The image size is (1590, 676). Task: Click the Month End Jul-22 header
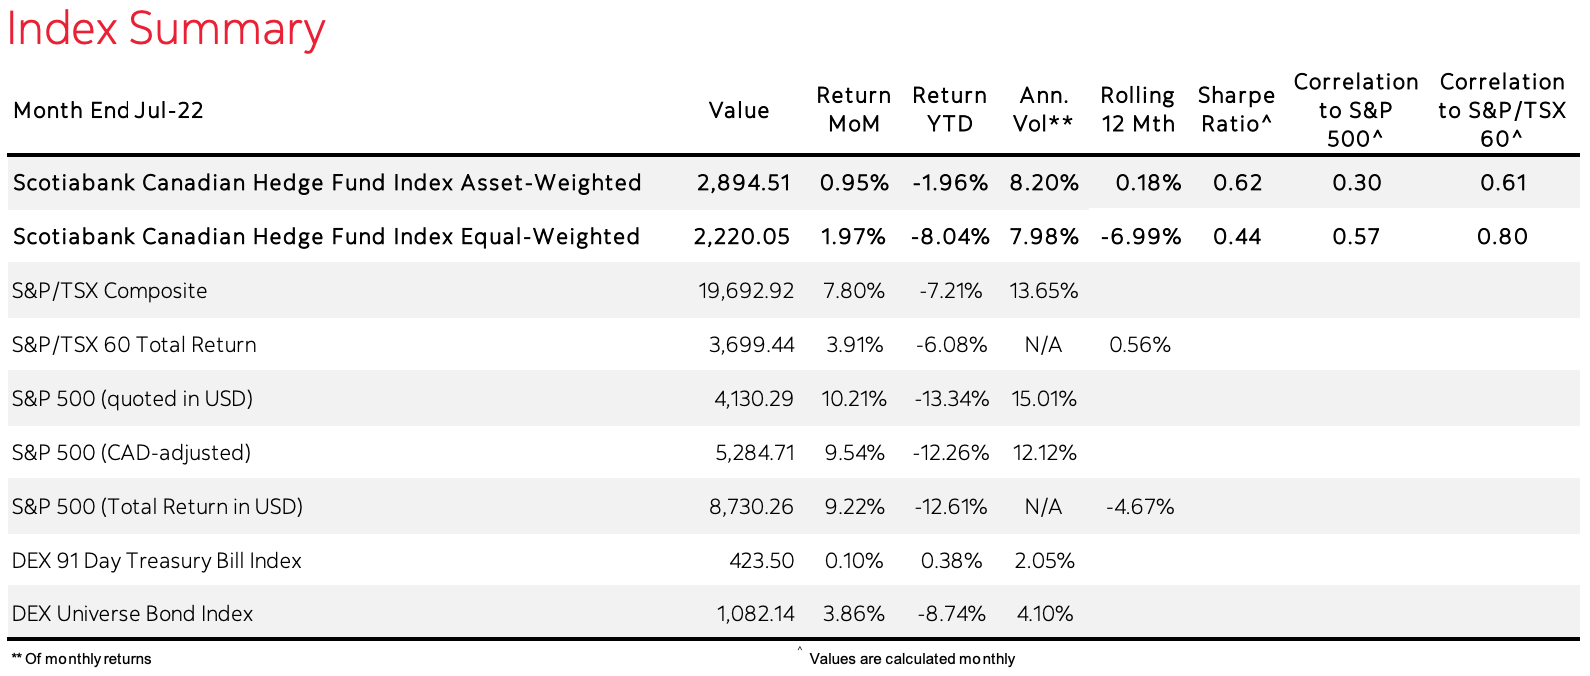click(108, 110)
